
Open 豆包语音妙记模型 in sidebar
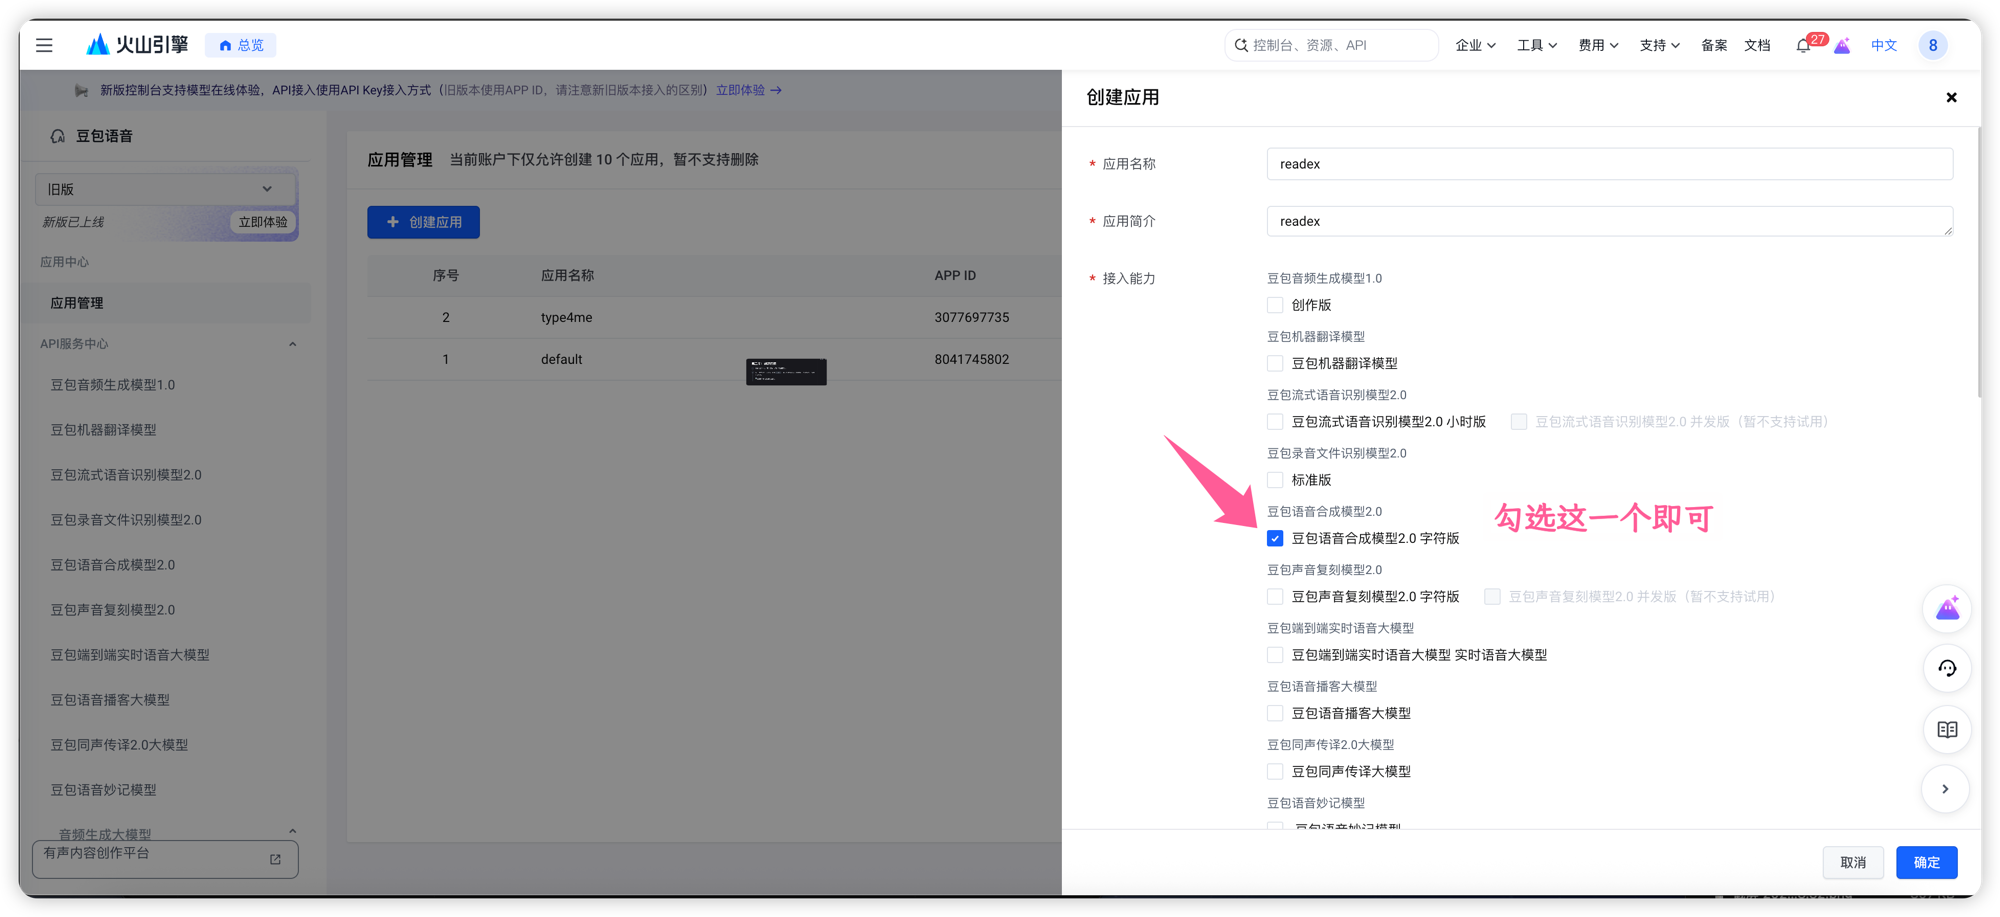[103, 790]
